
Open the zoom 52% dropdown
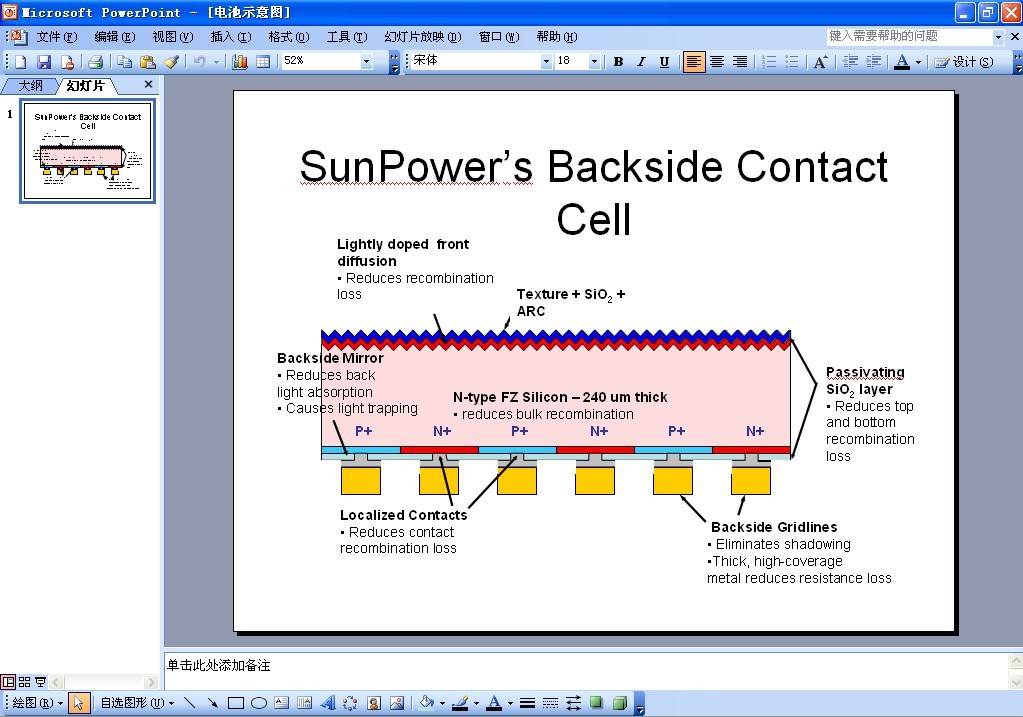tap(366, 62)
